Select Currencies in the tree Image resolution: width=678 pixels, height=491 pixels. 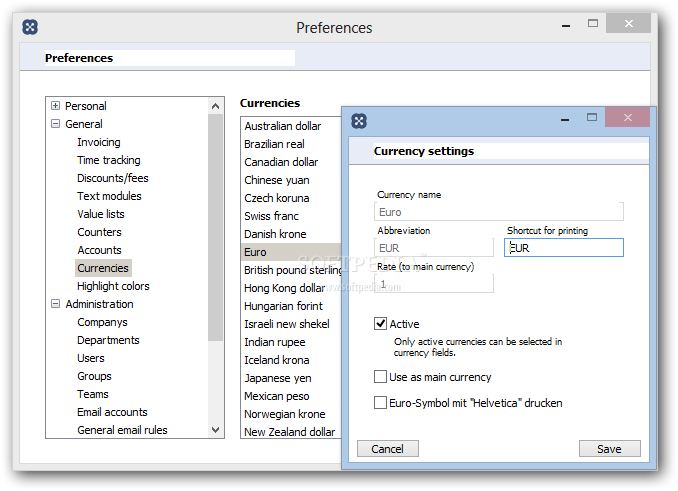[x=103, y=268]
